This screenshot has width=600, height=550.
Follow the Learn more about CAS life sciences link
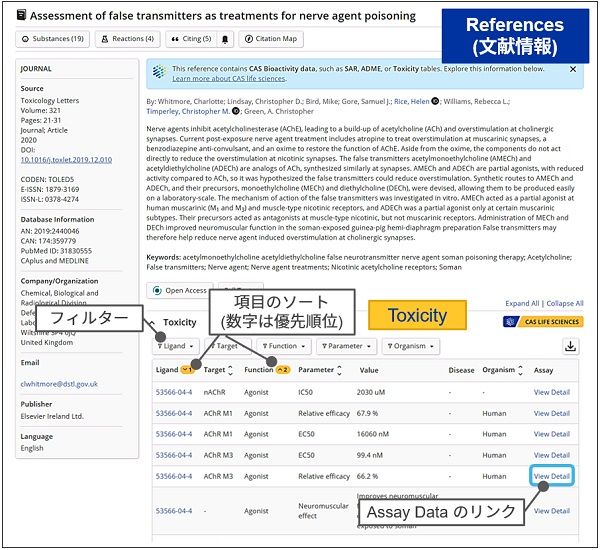click(x=229, y=78)
